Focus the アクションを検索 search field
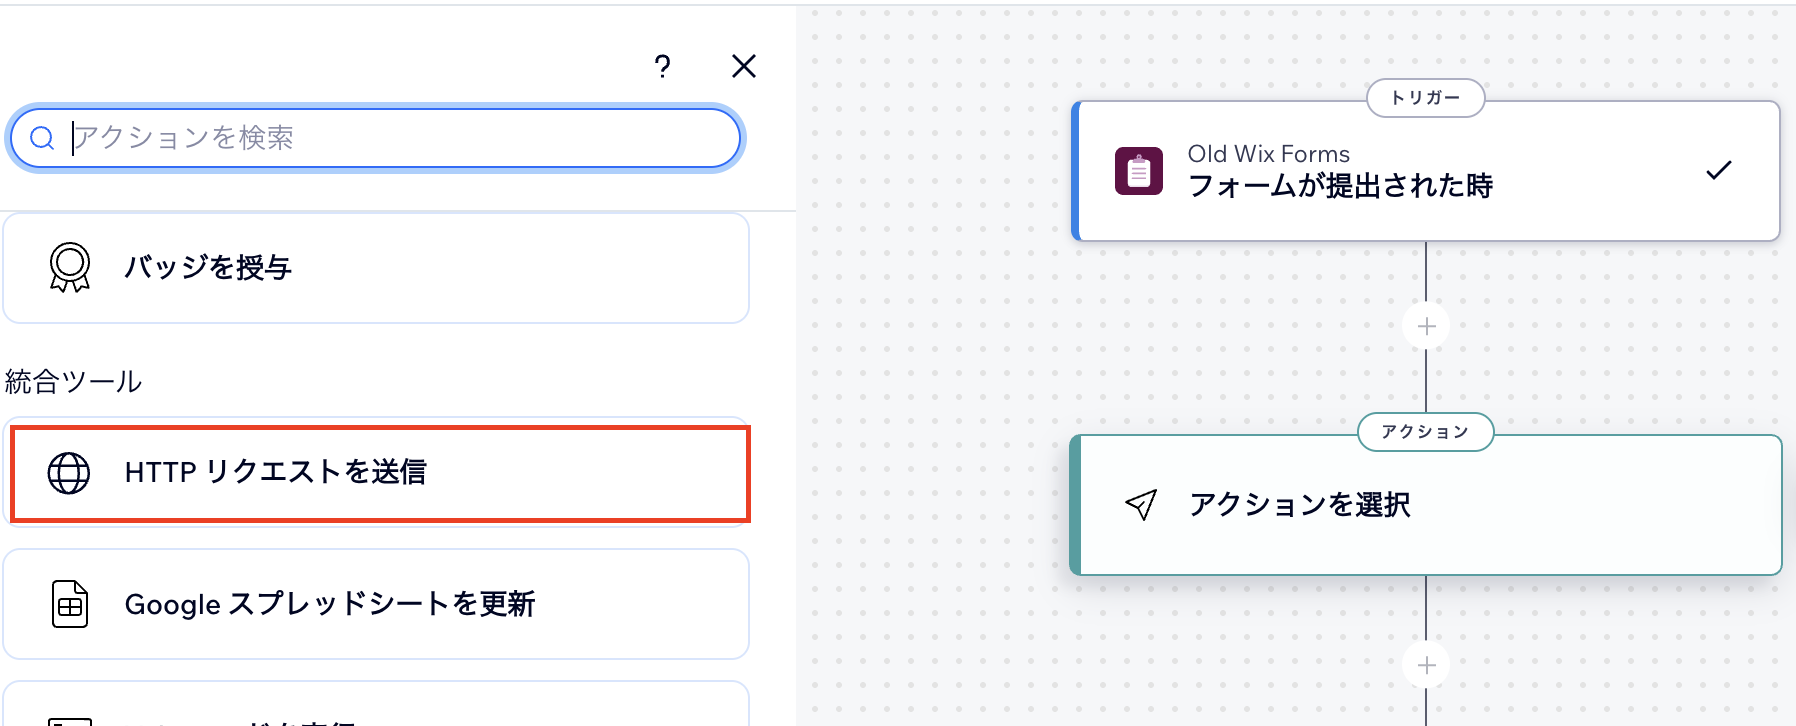The image size is (1796, 726). [400, 138]
